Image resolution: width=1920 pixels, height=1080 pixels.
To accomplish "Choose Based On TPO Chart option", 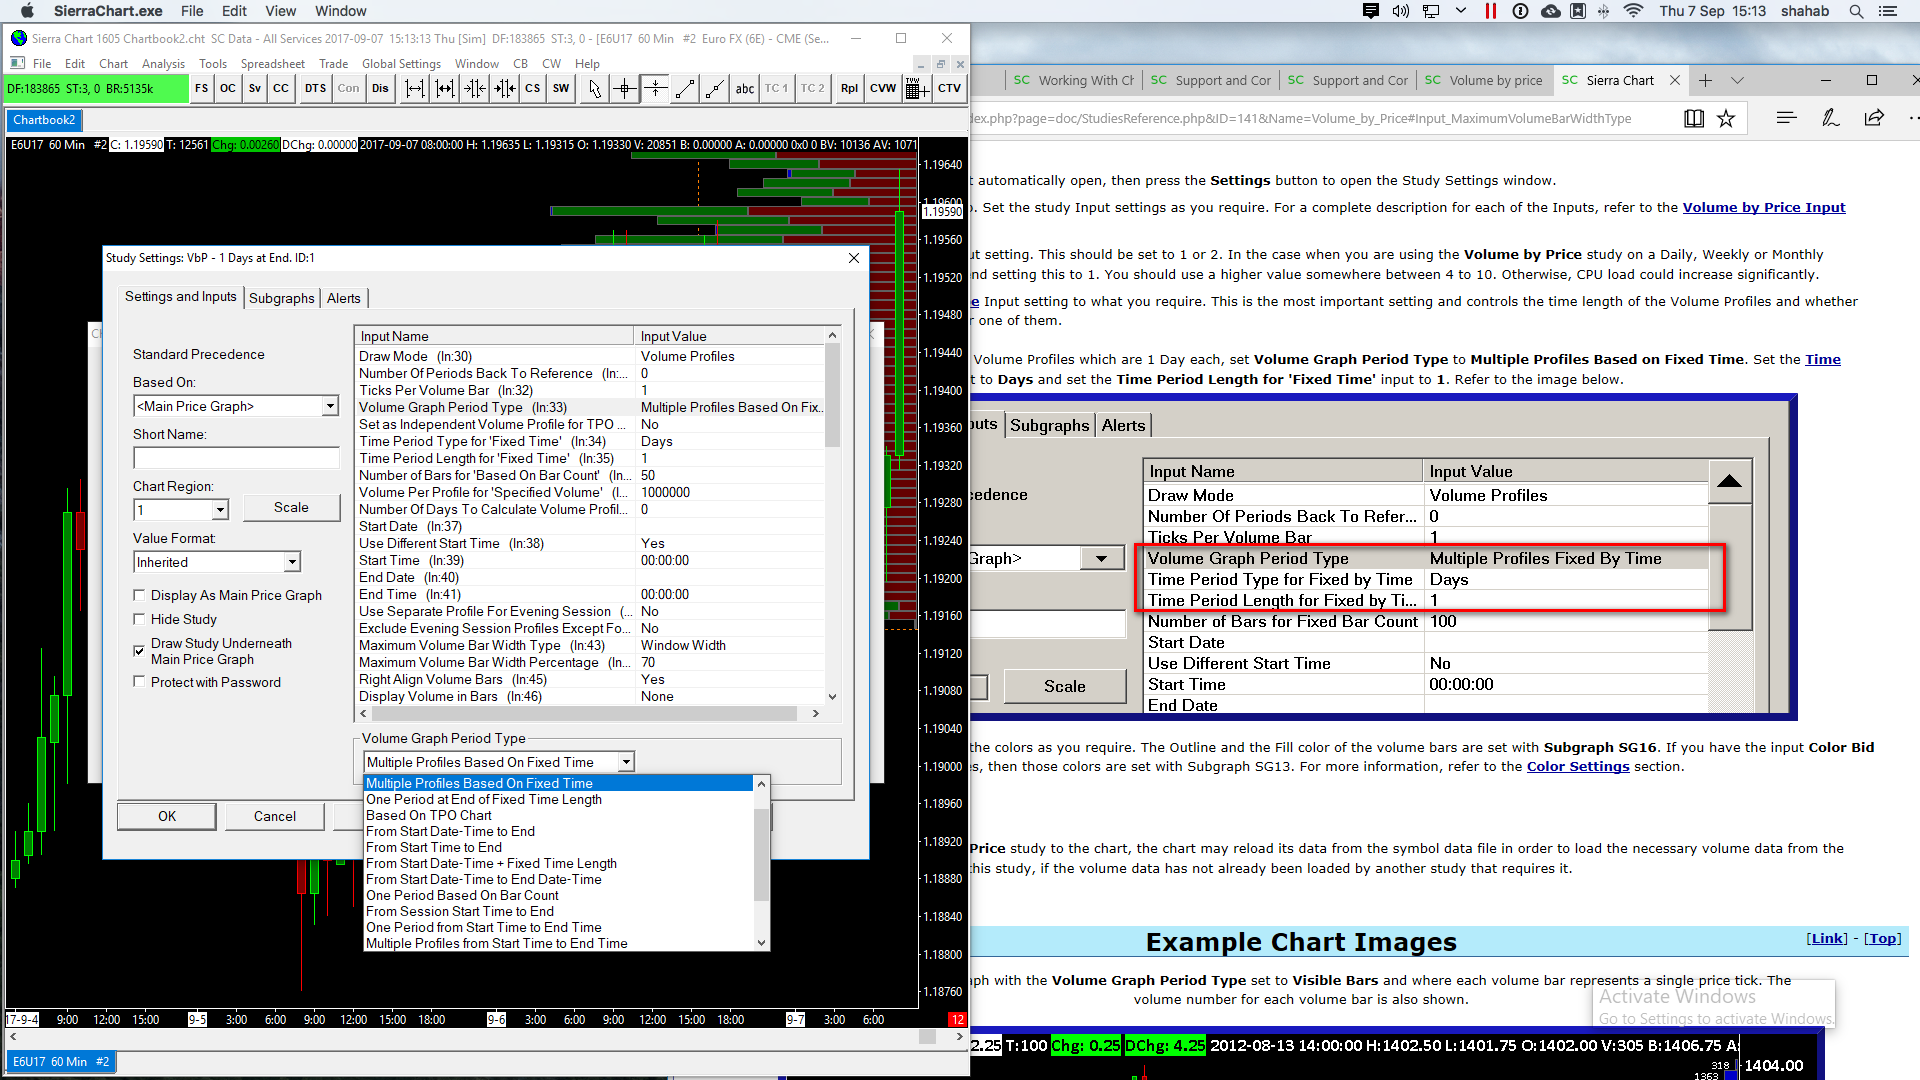I will click(429, 815).
